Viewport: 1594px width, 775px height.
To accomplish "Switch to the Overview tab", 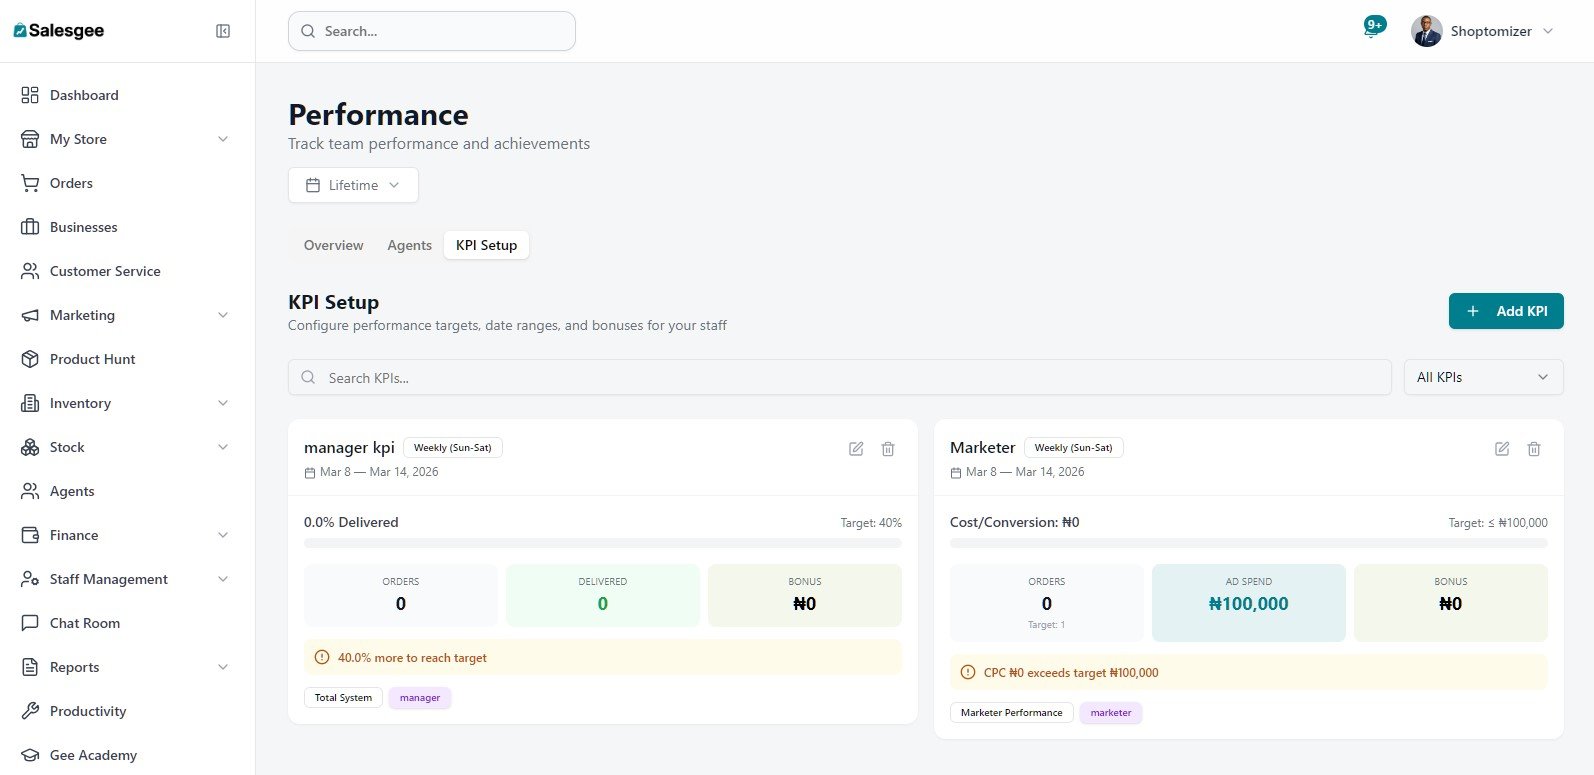I will [x=334, y=245].
